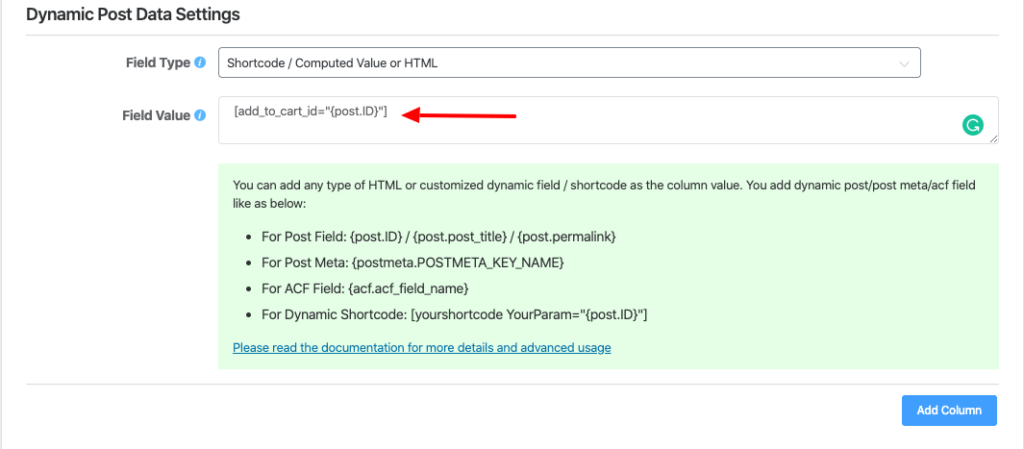The image size is (1024, 449).
Task: Click the Field Value label
Action: 155,115
